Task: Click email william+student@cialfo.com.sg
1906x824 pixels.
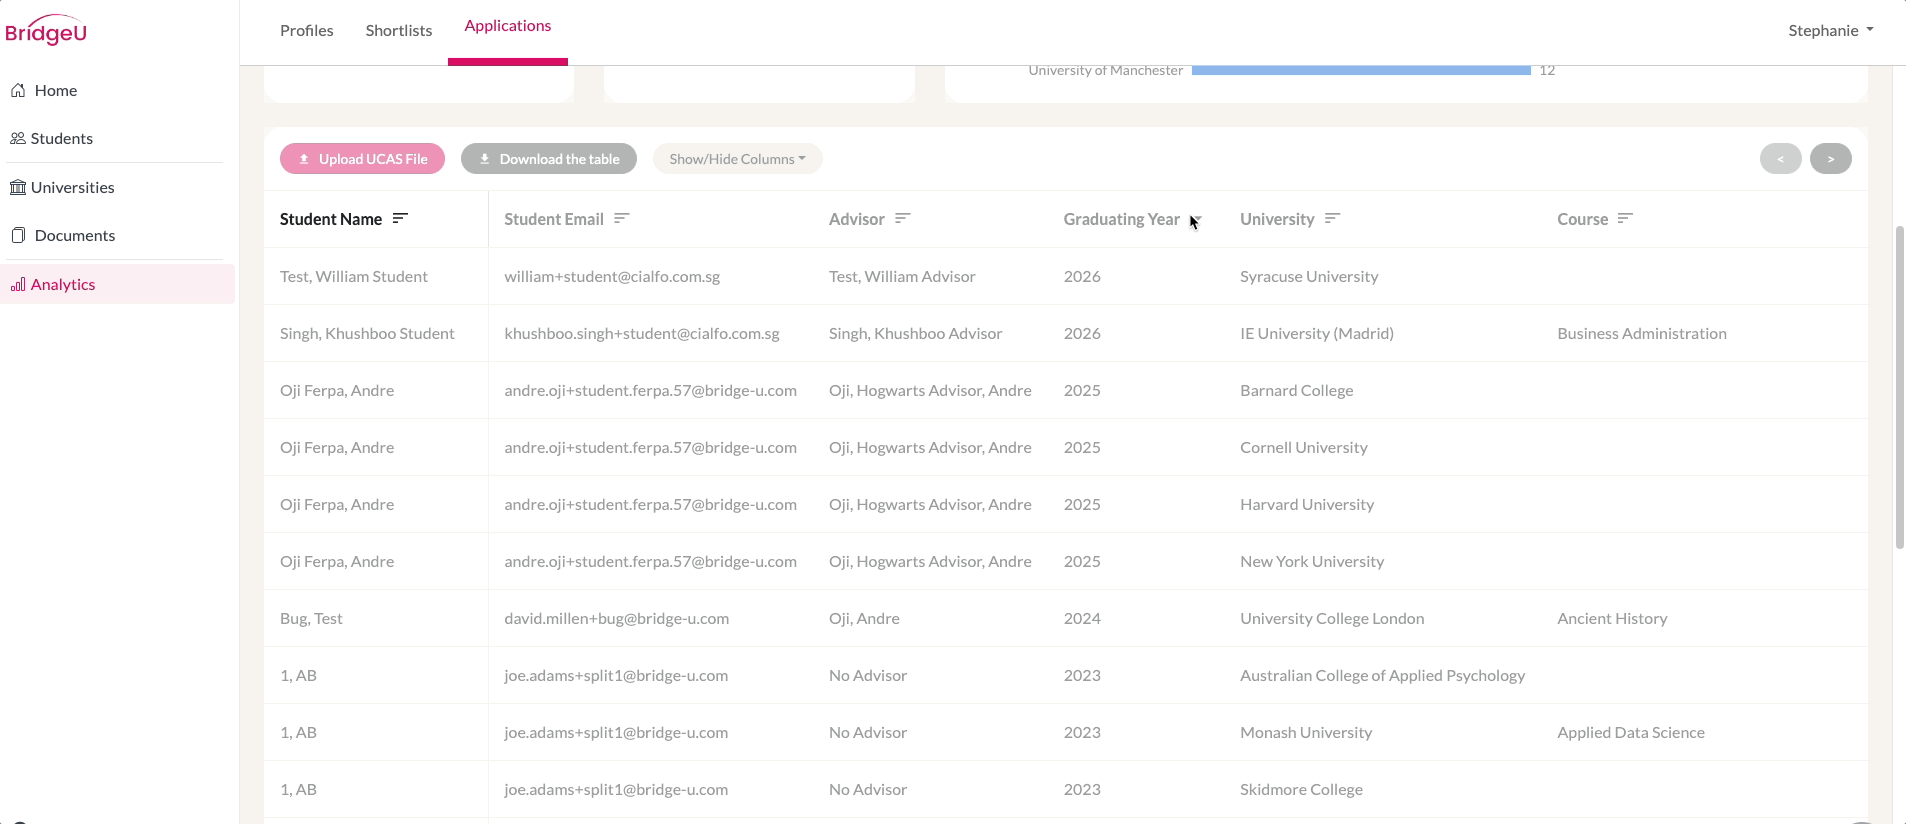Action: pyautogui.click(x=612, y=276)
